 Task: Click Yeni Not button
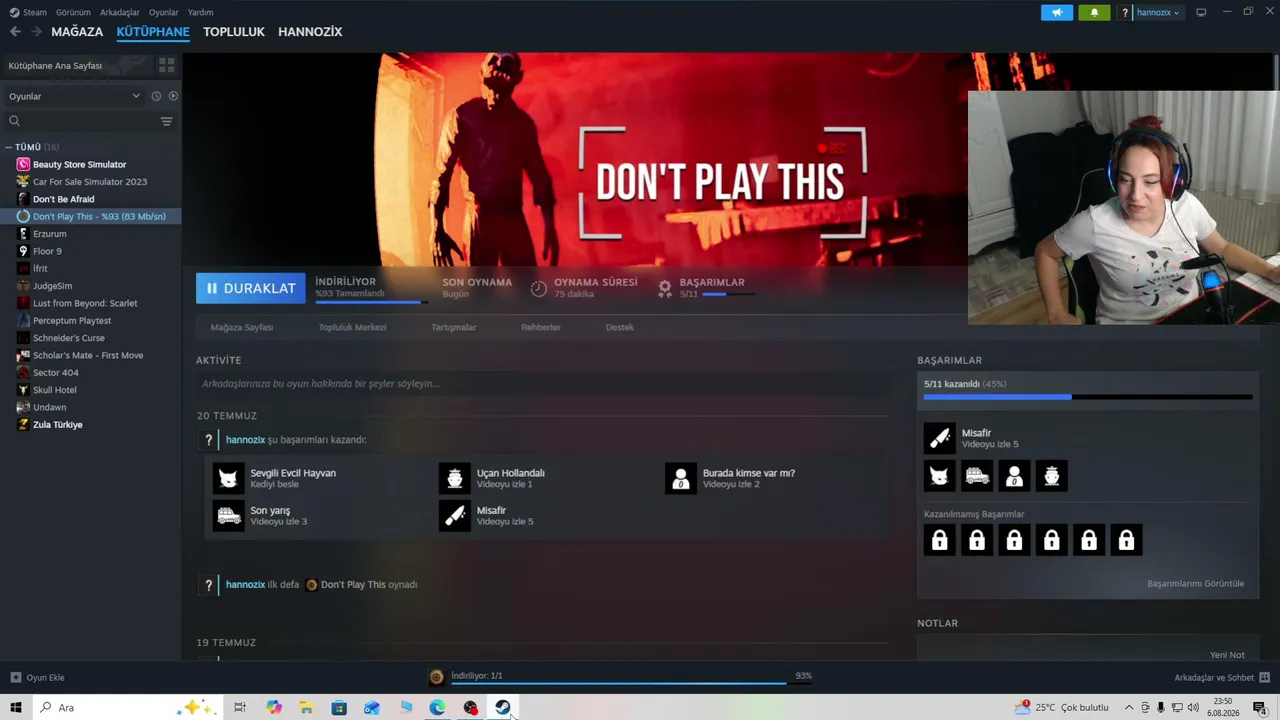click(1227, 655)
